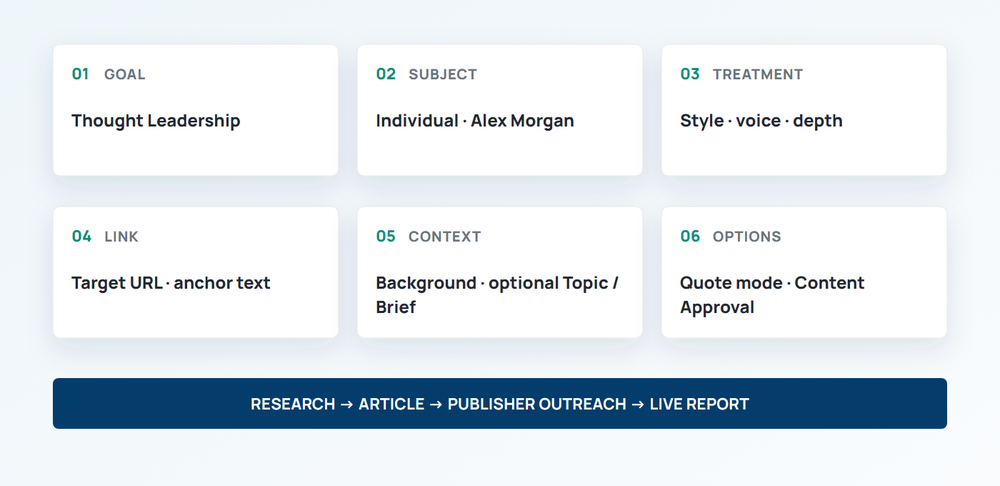This screenshot has height=486, width=1000.
Task: Open the 01 Goal card
Action: [195, 110]
